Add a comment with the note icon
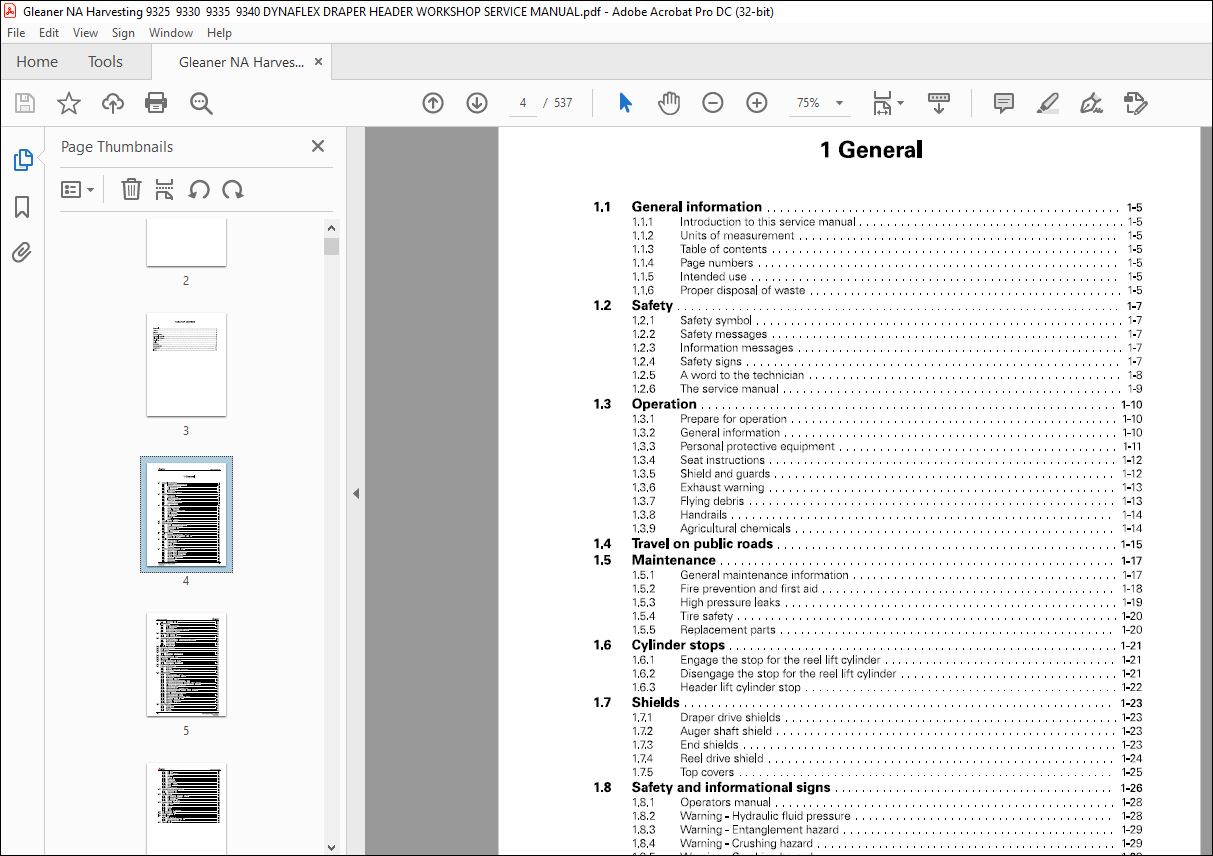 click(1003, 103)
